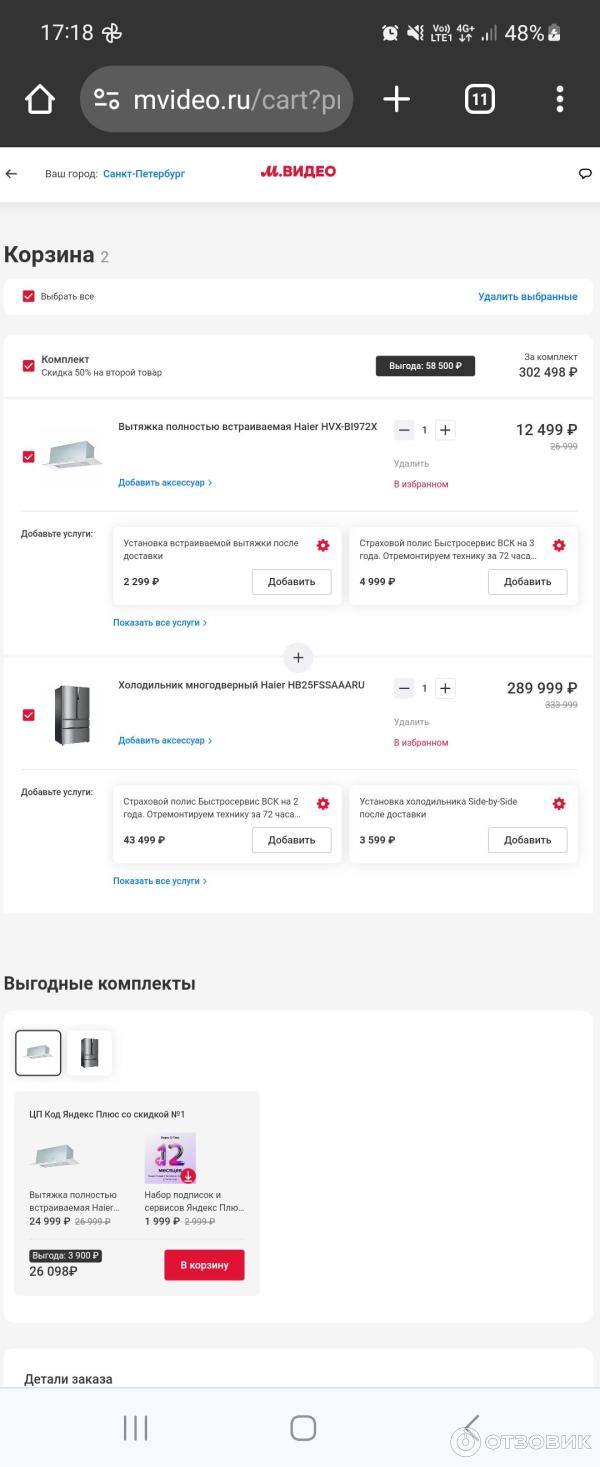Image resolution: width=600 pixels, height=1467 pixels.
Task: Deselect the Haier refrigerator item checkbox
Action: (x=29, y=715)
